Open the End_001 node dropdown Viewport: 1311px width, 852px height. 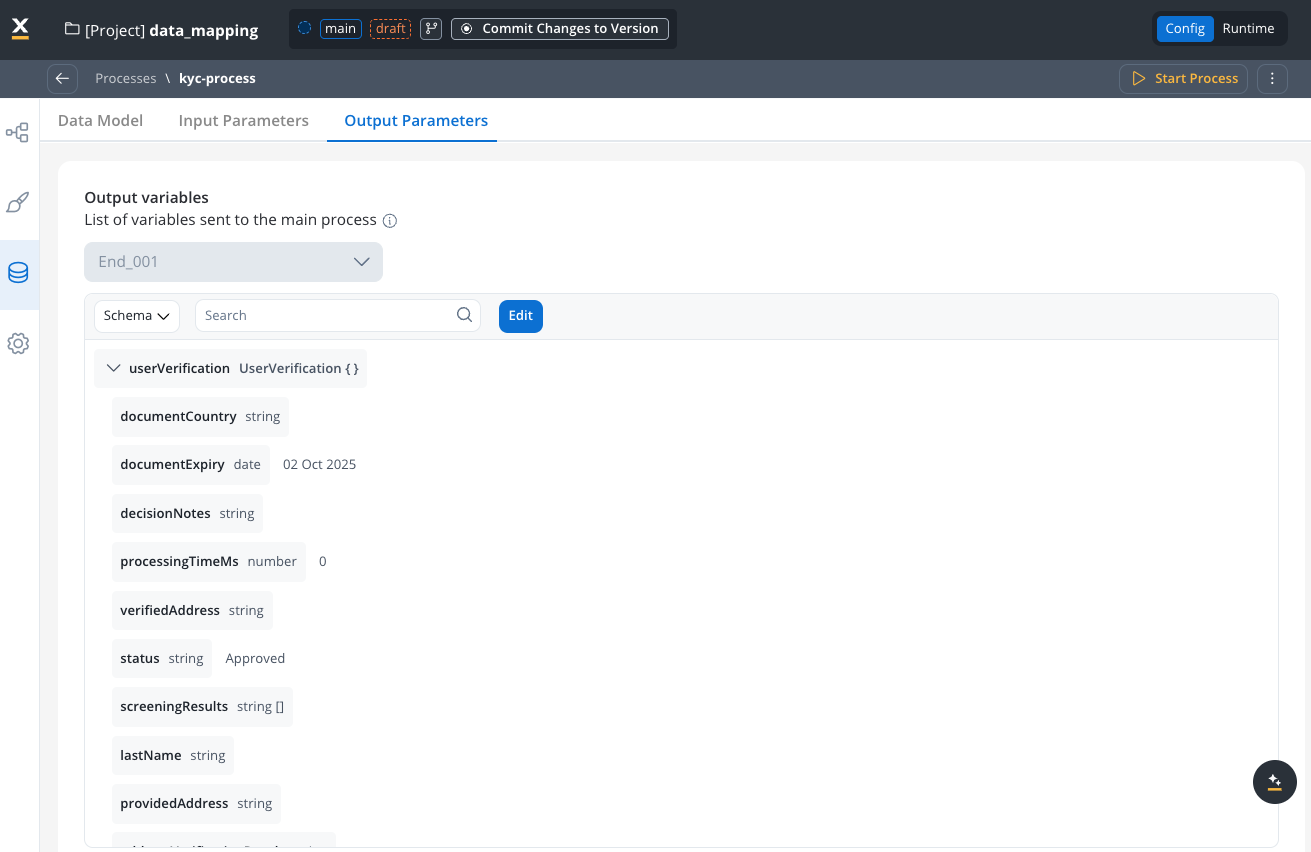[233, 262]
